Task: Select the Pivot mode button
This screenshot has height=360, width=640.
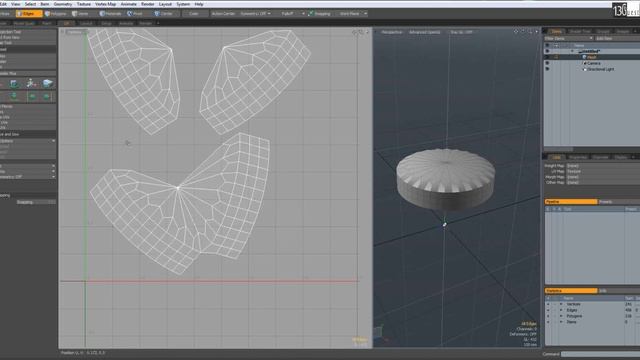Action: [136, 13]
